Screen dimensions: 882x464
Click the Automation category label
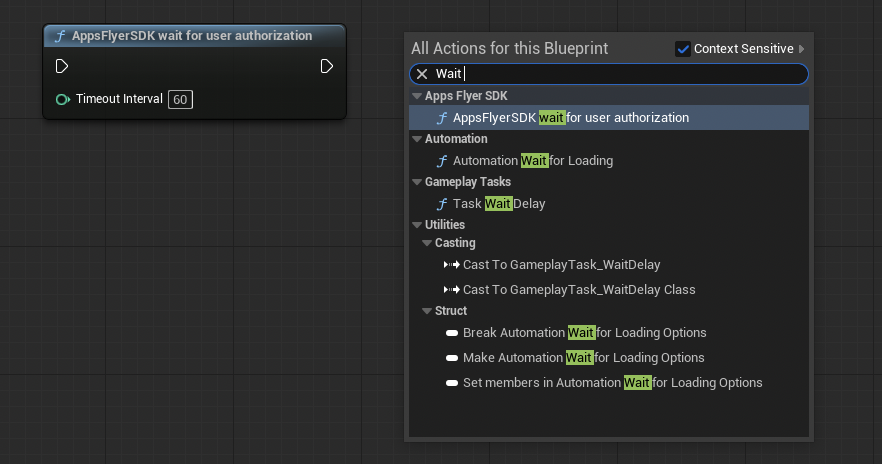(x=456, y=139)
